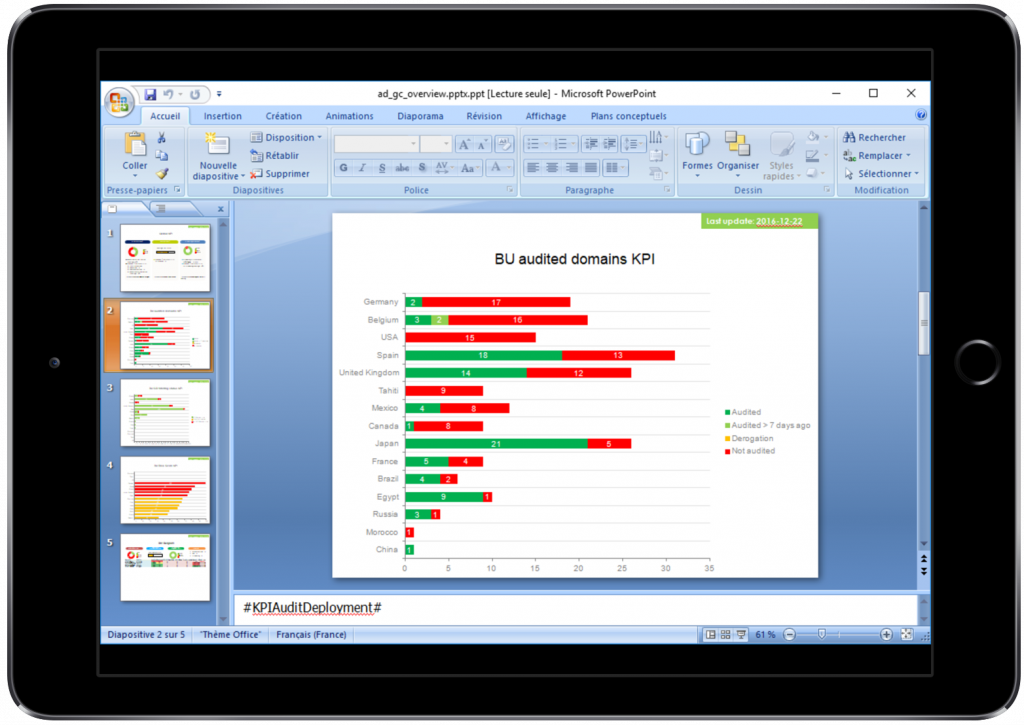The height and width of the screenshot is (725, 1024).
Task: Open the Insertion ribbon tab
Action: [222, 116]
